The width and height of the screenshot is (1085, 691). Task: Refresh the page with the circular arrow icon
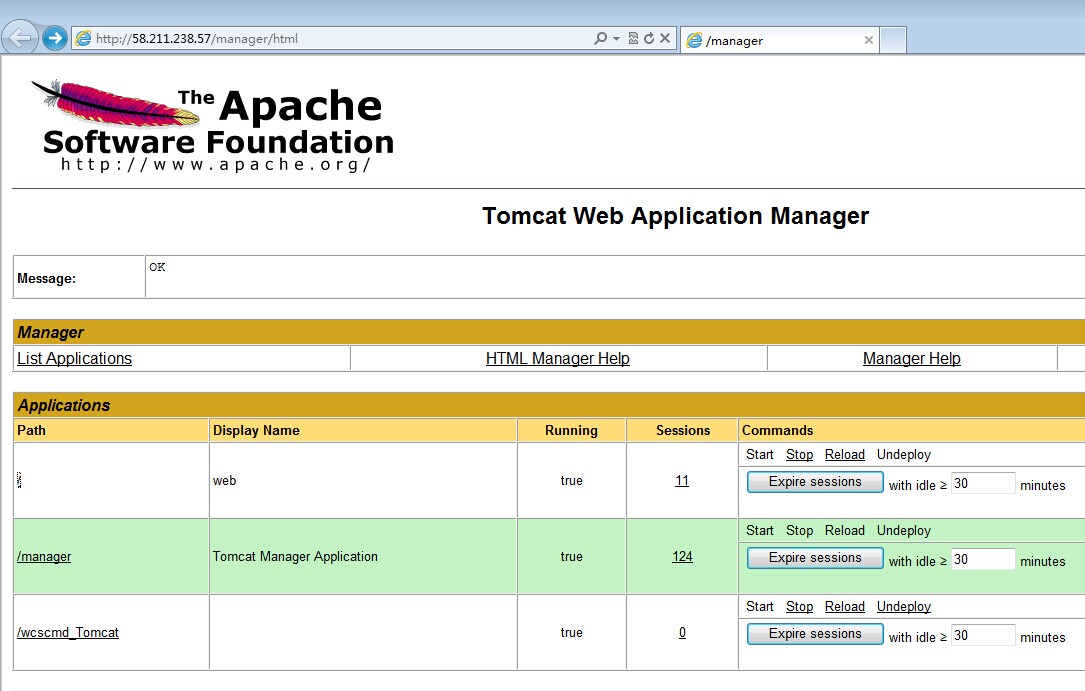(x=649, y=39)
